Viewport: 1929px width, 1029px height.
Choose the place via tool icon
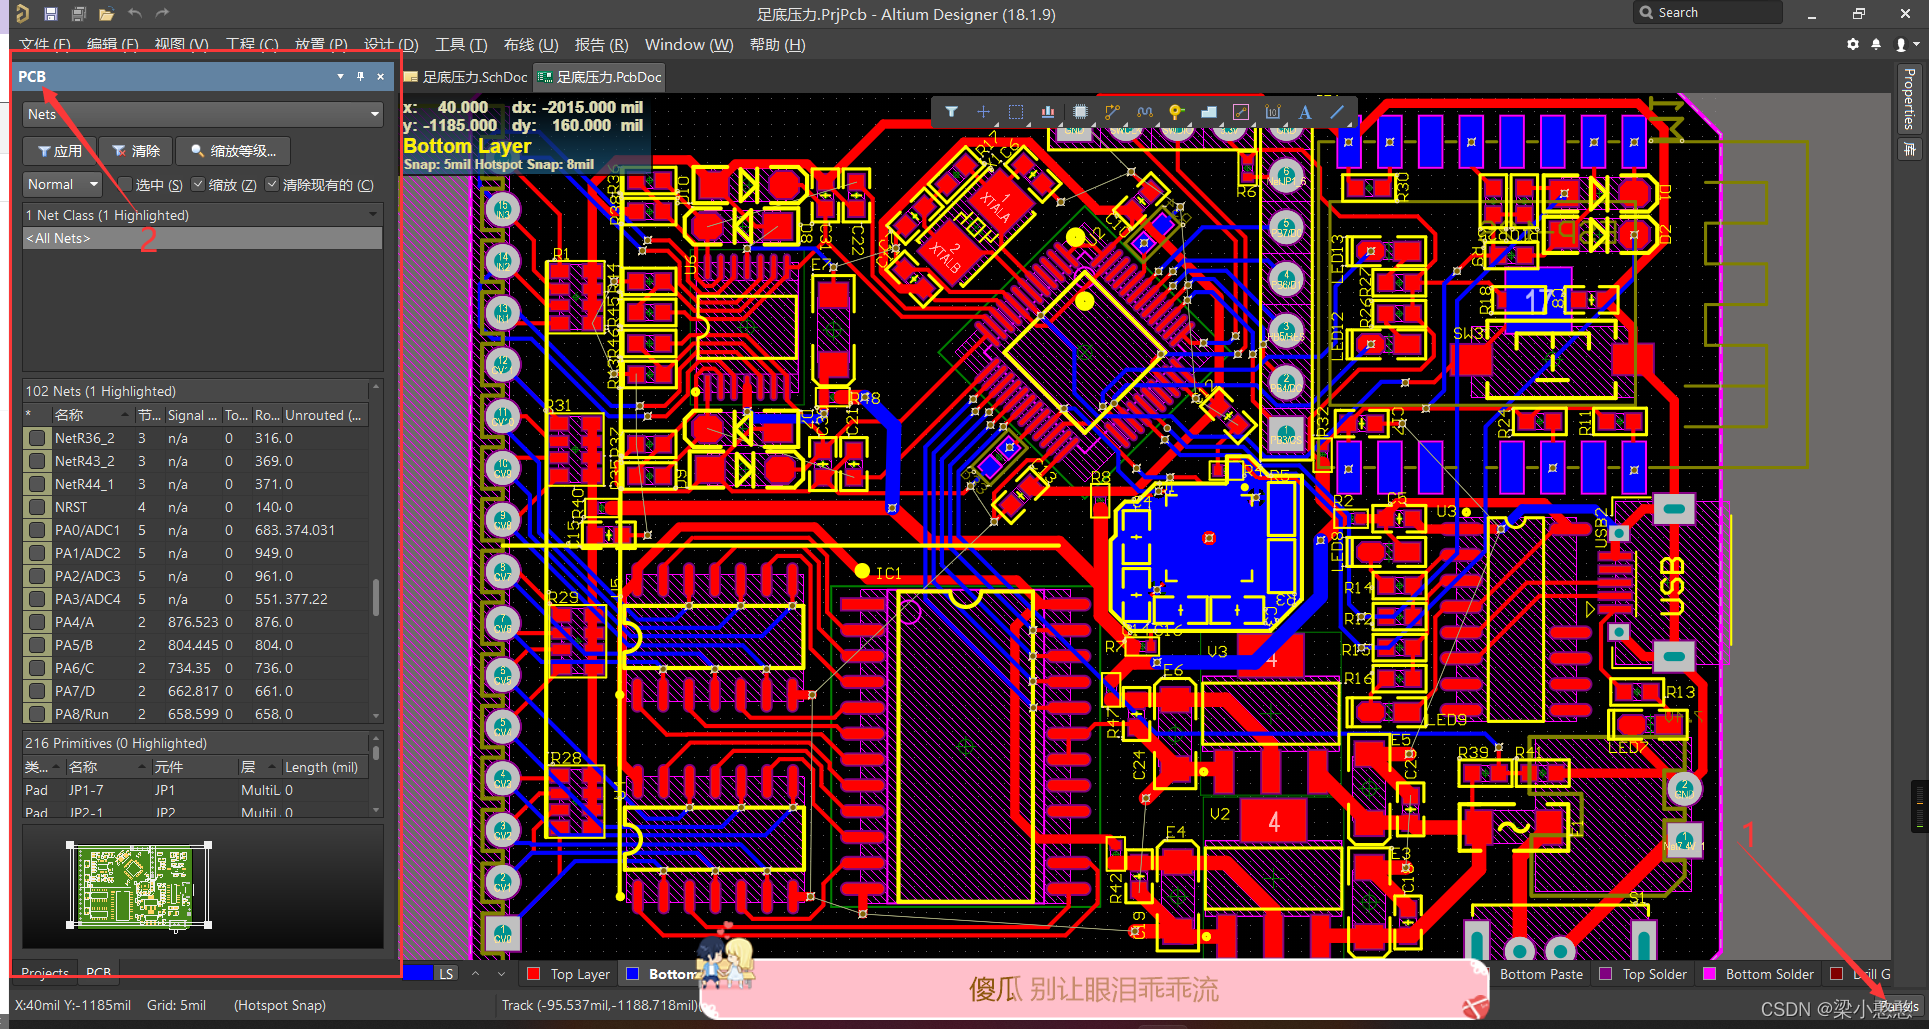(x=1176, y=112)
